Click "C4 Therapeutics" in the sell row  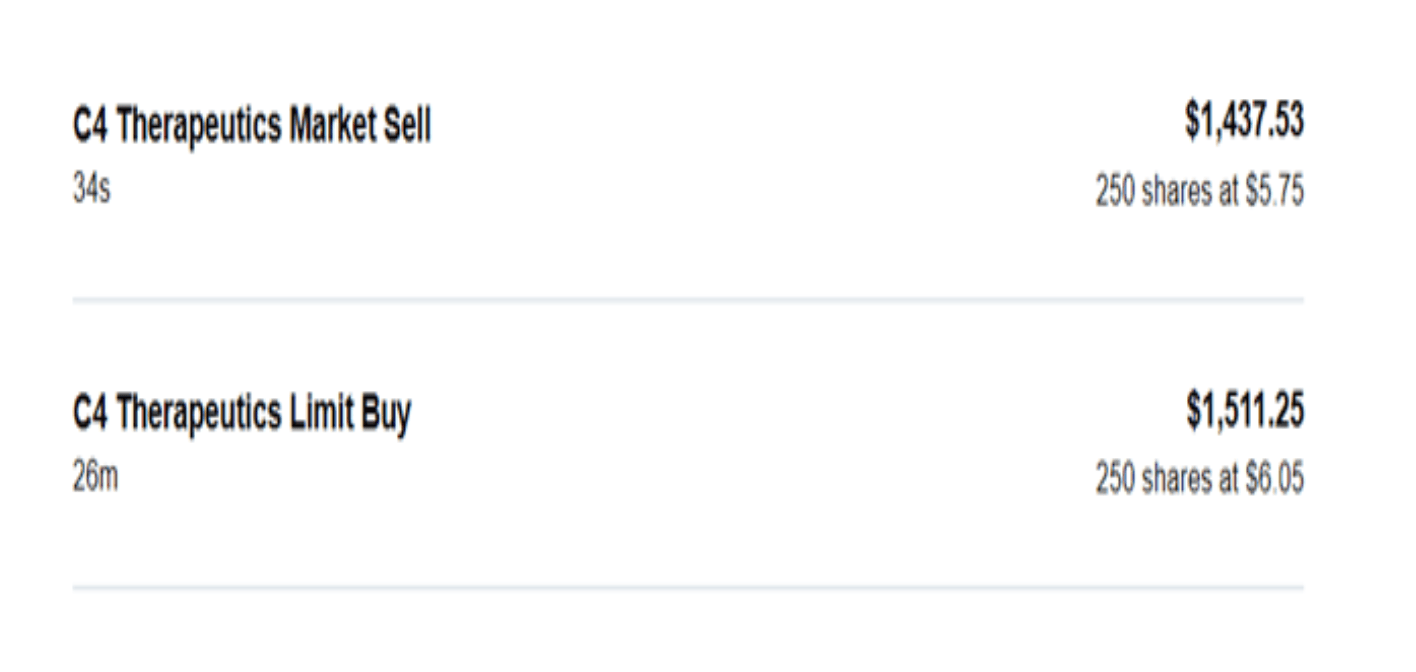click(x=177, y=128)
